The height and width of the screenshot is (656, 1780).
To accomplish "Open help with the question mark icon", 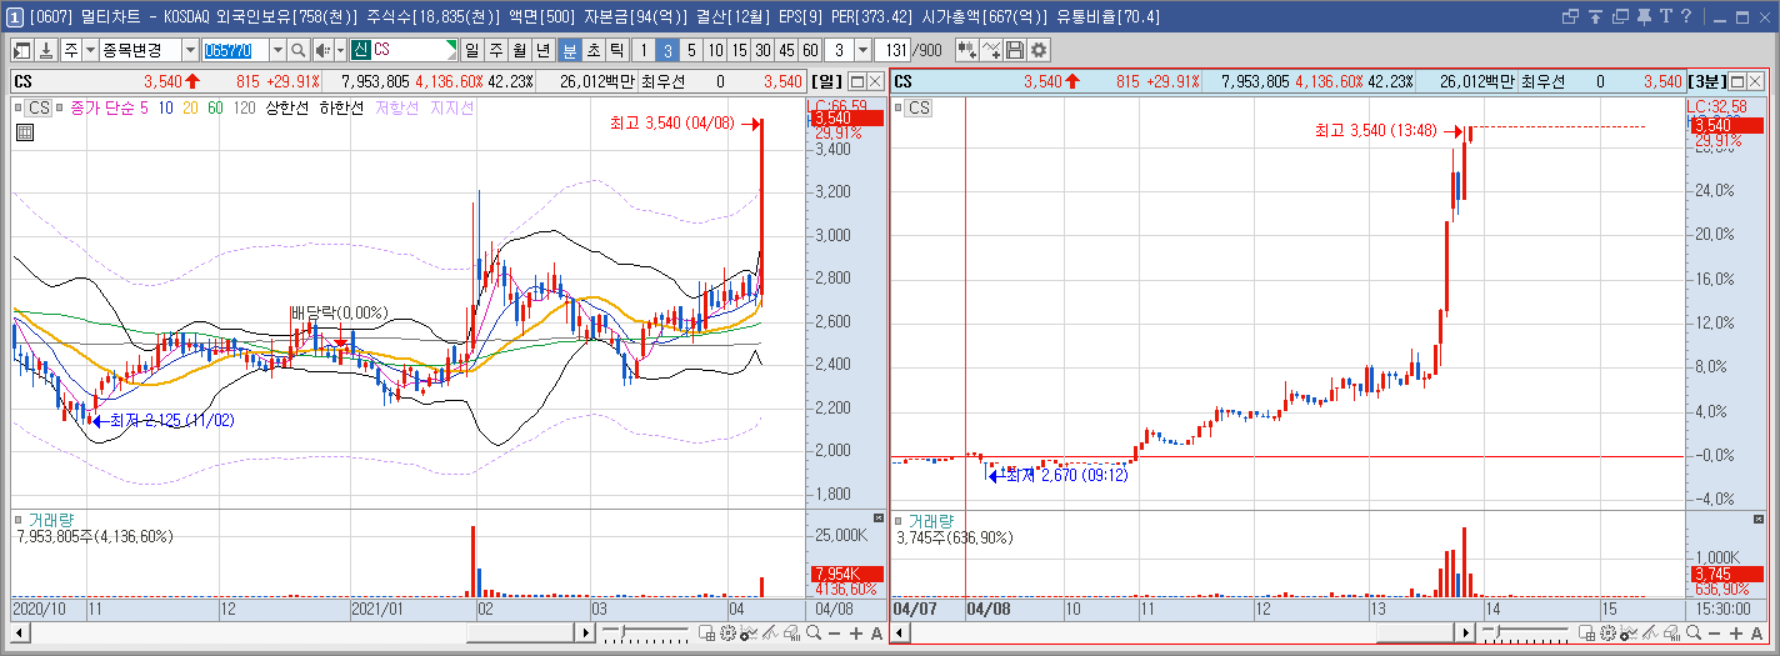I will [x=1686, y=17].
